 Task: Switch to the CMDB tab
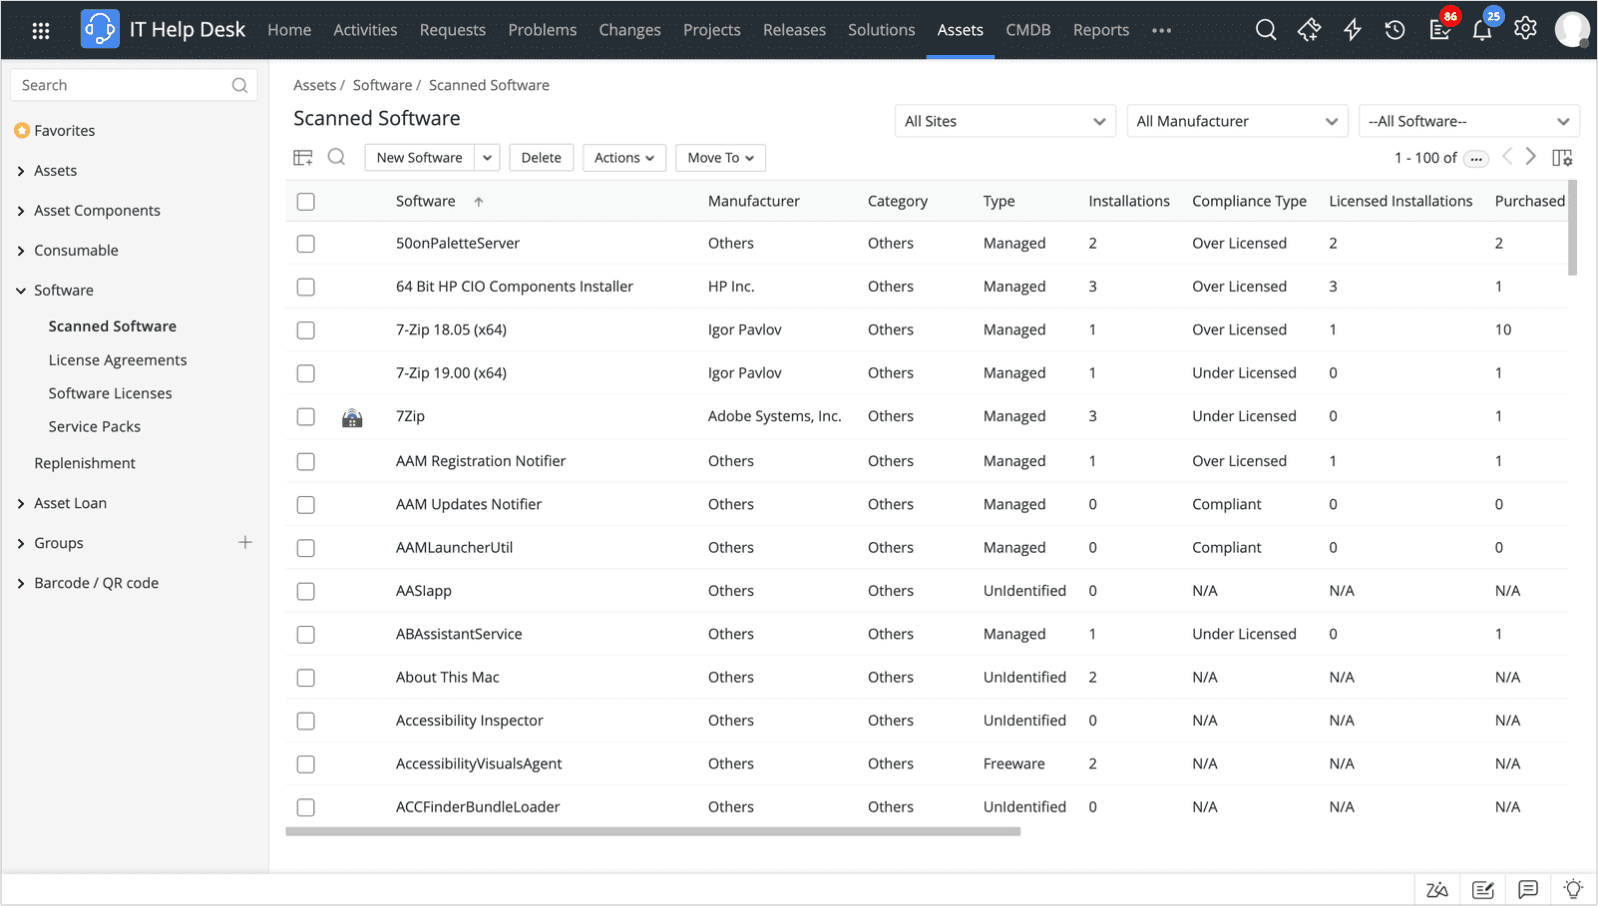tap(1027, 30)
